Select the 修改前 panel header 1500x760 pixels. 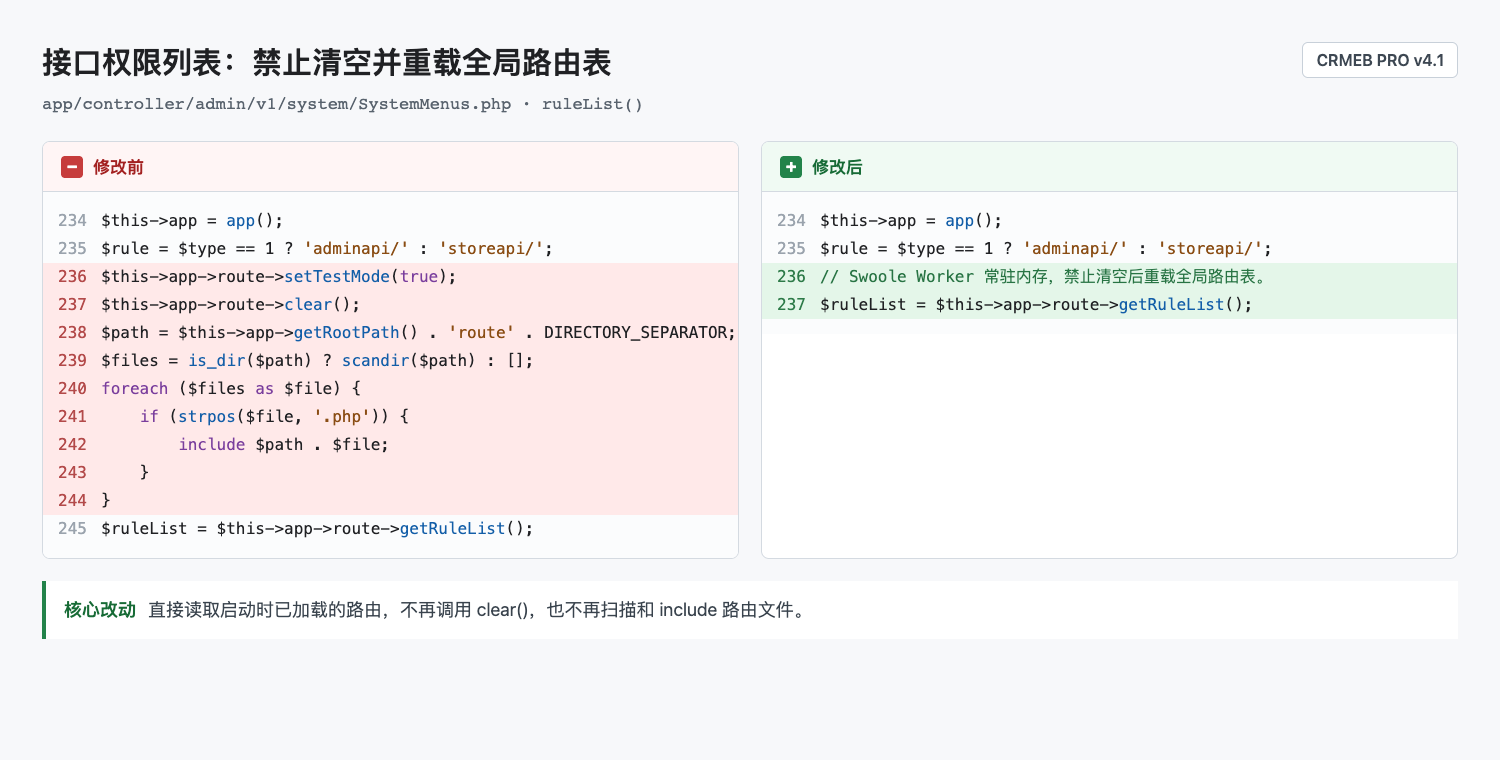tap(390, 167)
